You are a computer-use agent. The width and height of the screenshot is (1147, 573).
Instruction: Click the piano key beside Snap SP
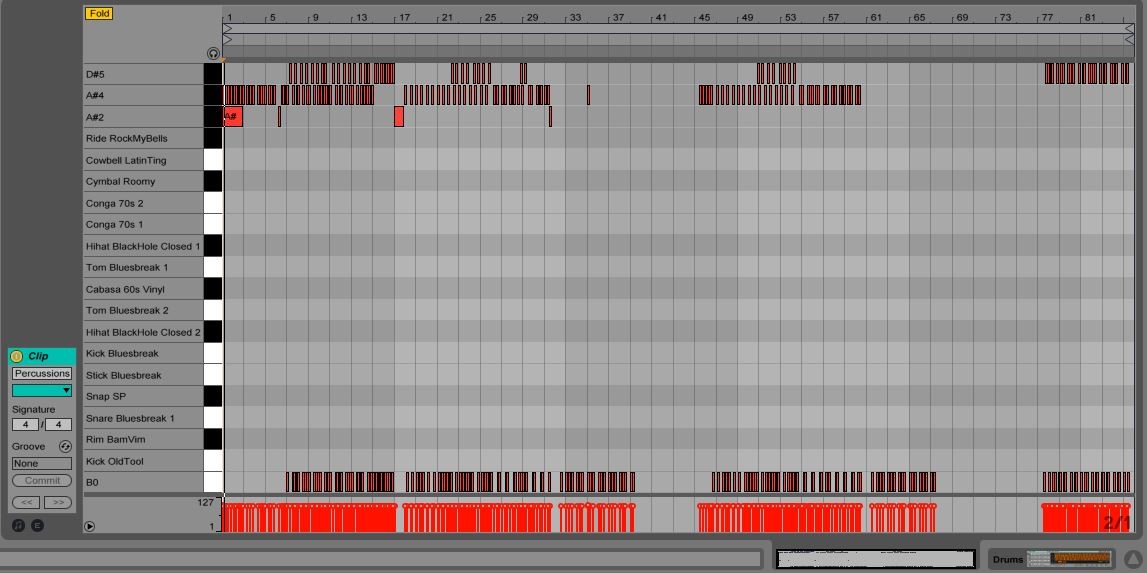pyautogui.click(x=213, y=397)
